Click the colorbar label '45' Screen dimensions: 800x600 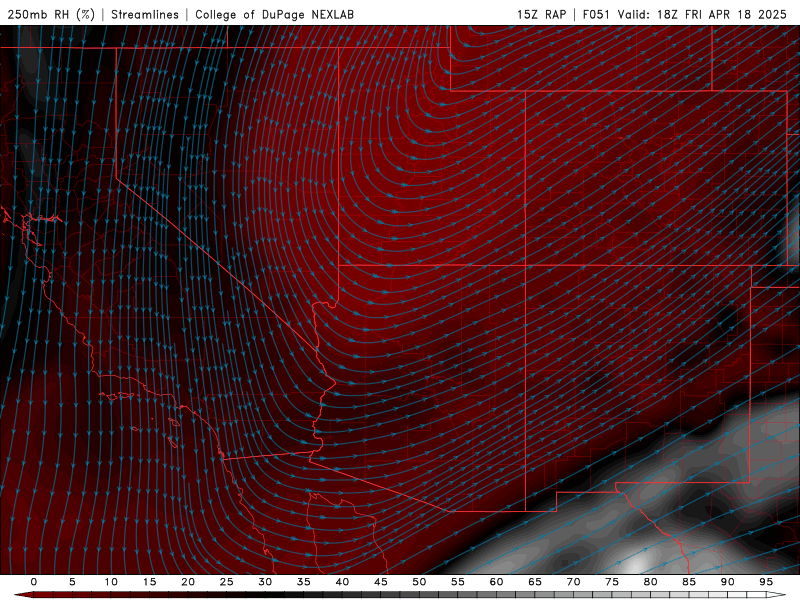pyautogui.click(x=381, y=582)
